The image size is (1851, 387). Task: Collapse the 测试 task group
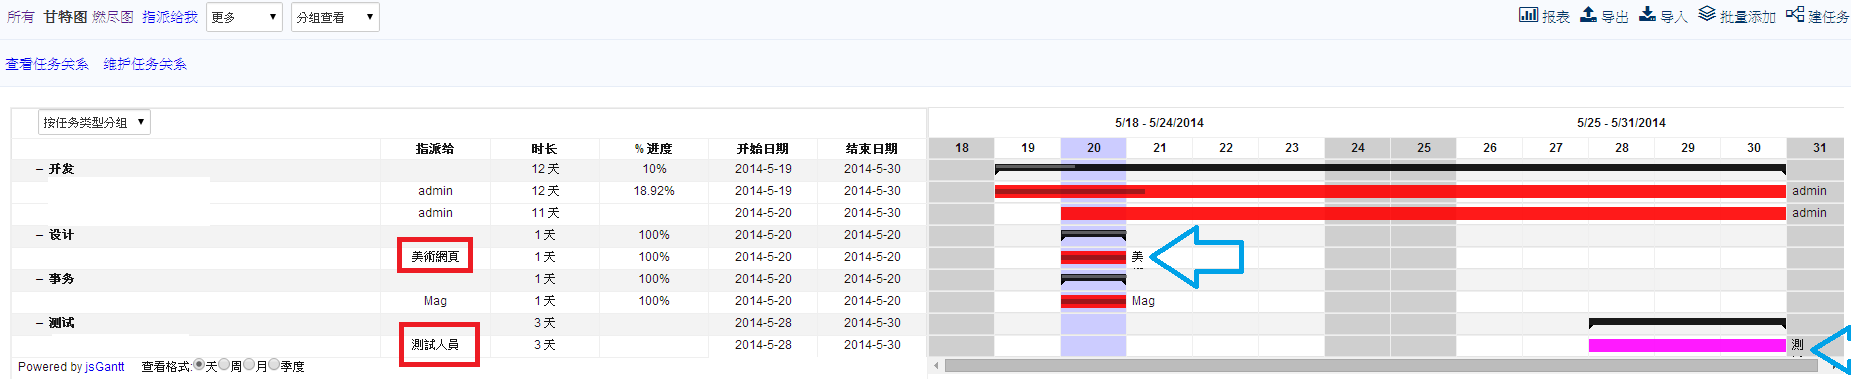point(39,323)
